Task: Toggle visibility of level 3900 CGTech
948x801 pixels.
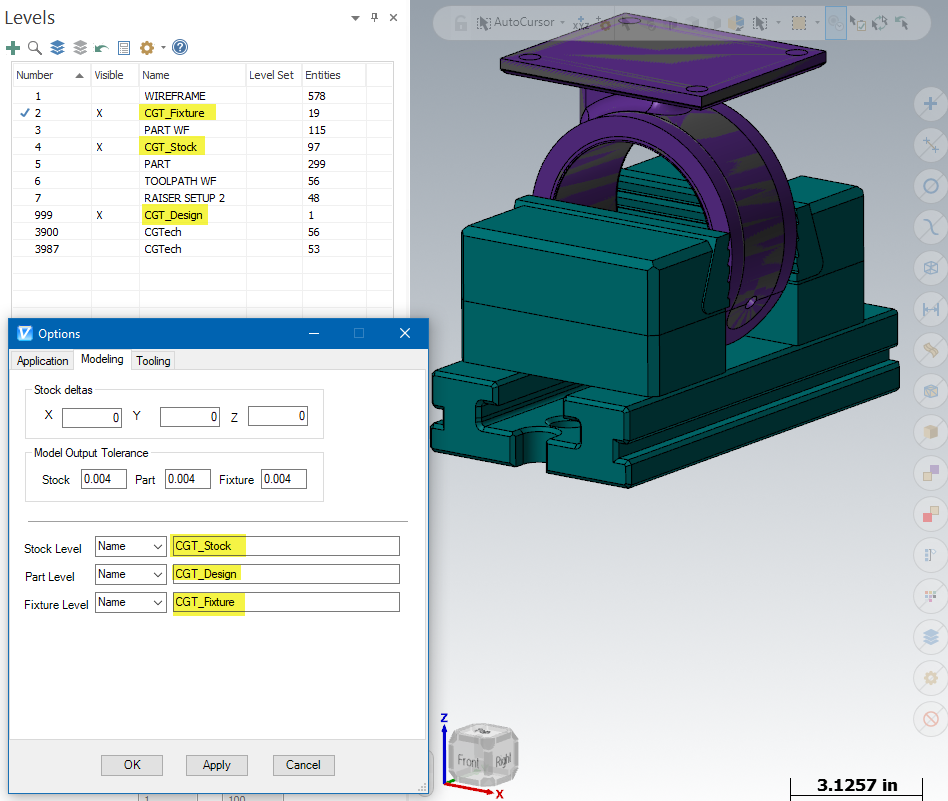Action: [x=115, y=232]
